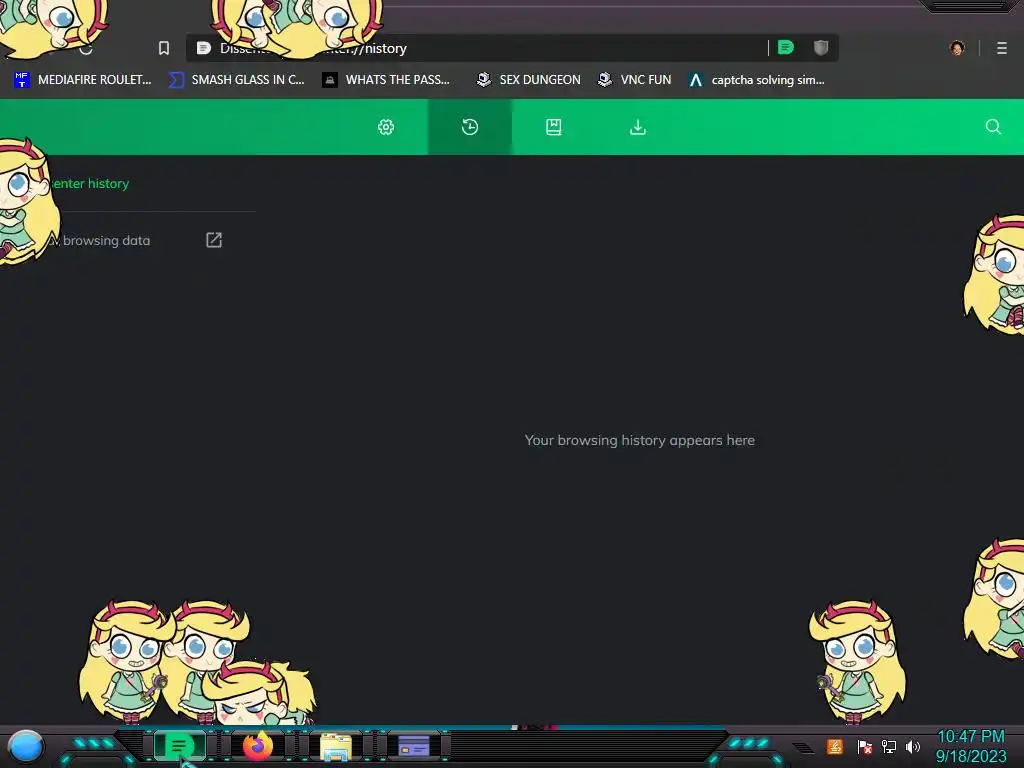
Task: Click the taskbar clock showing 10:47 PM
Action: tap(971, 746)
